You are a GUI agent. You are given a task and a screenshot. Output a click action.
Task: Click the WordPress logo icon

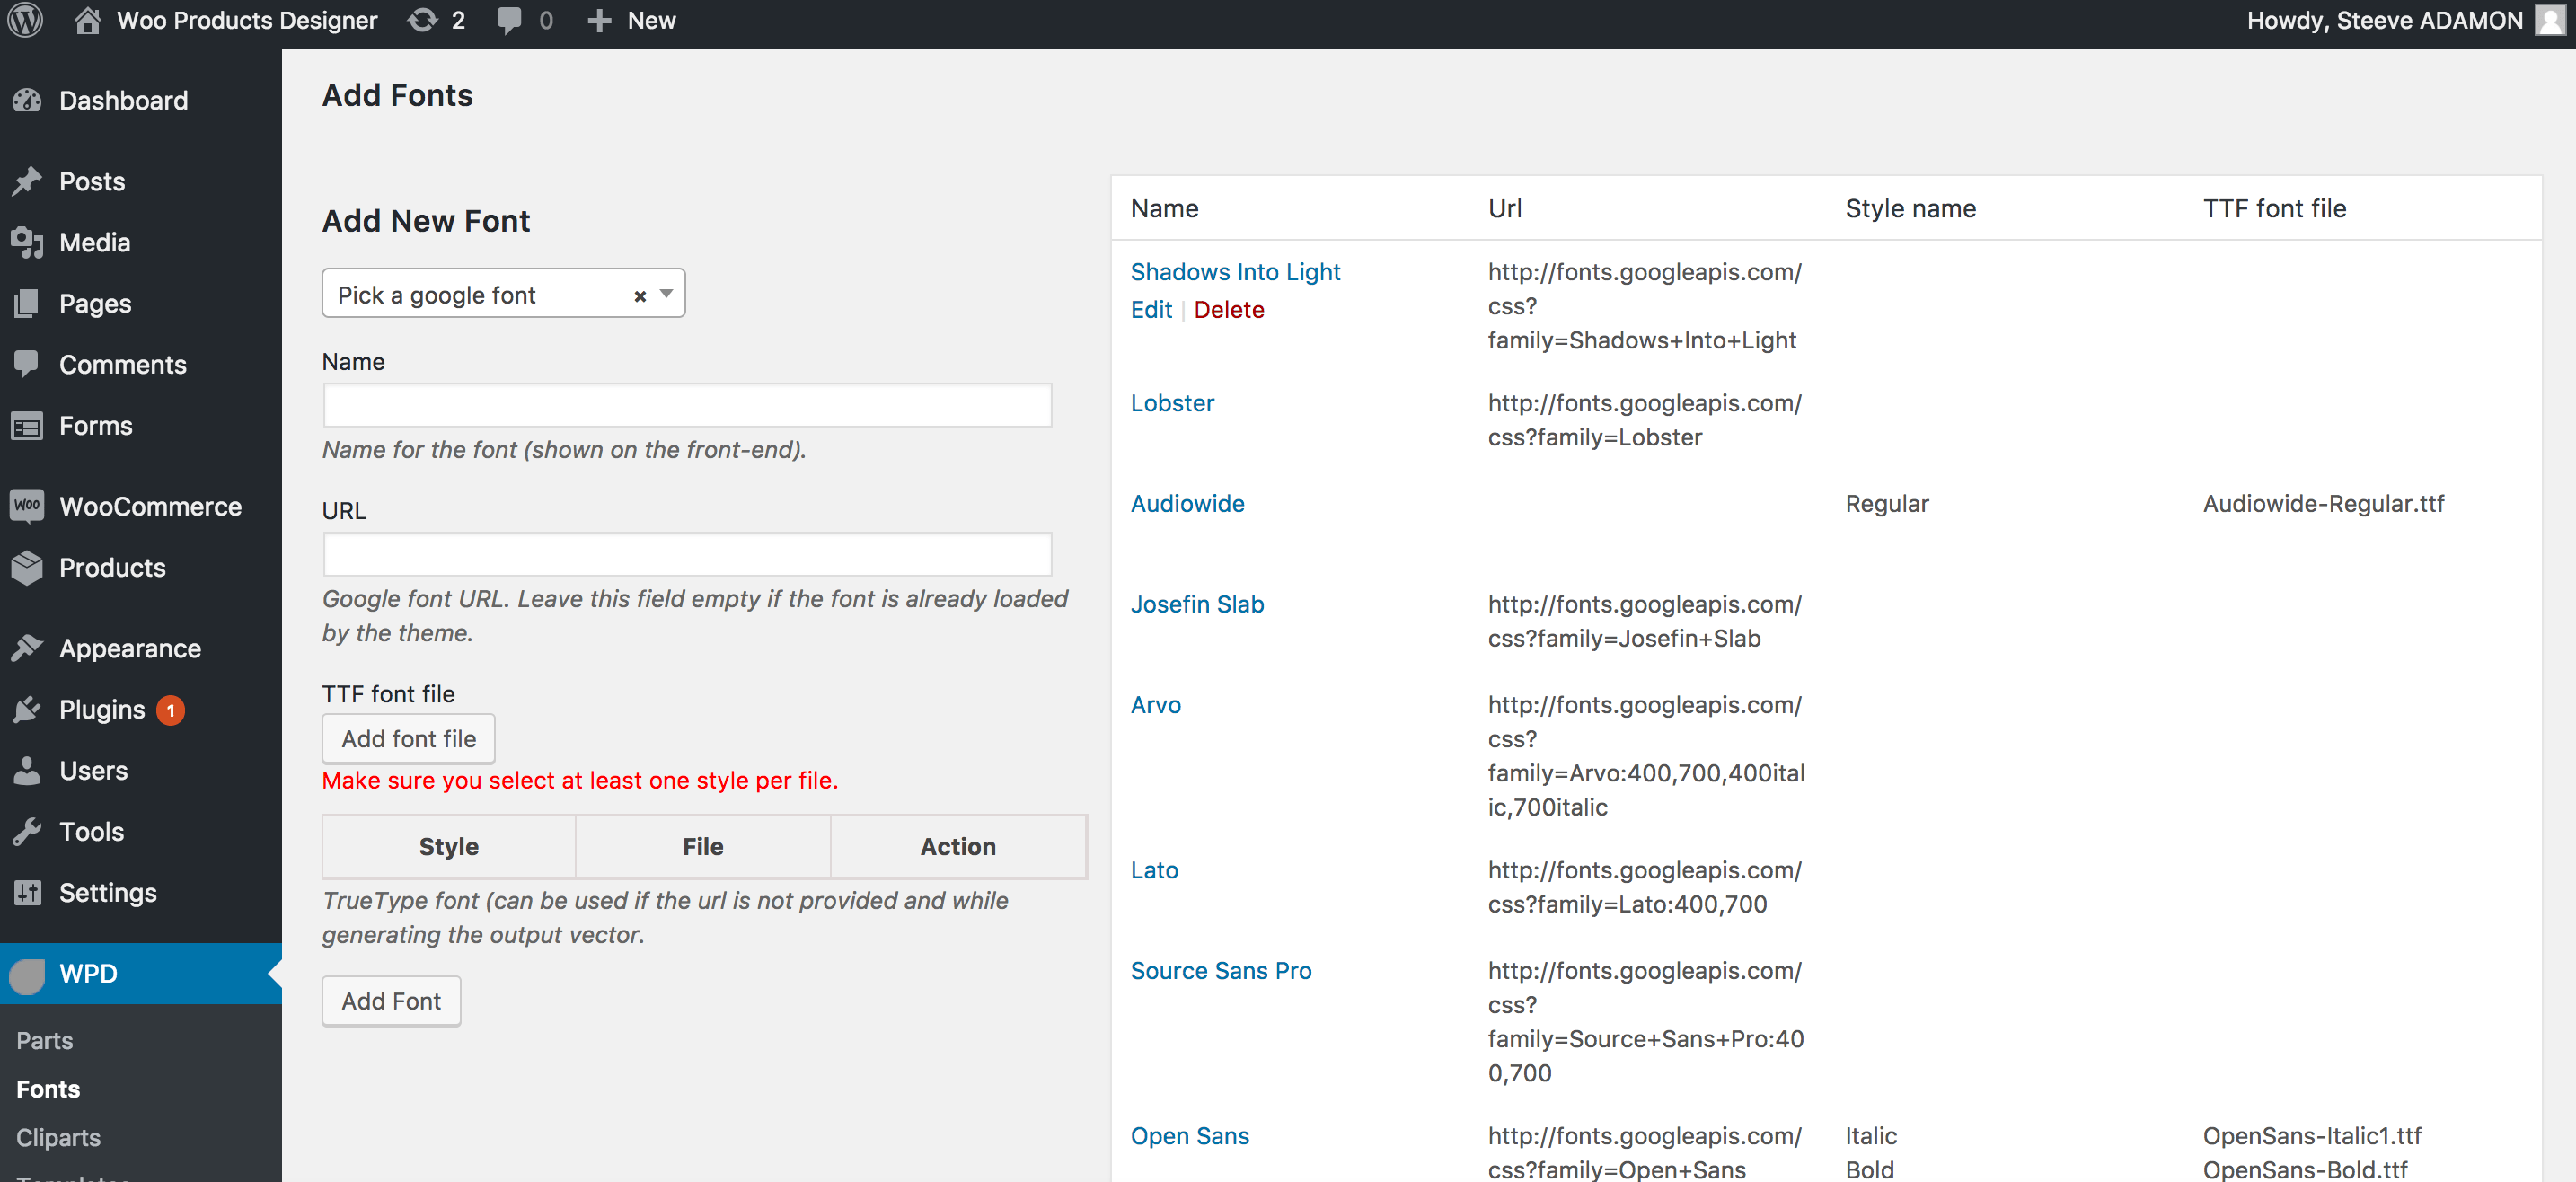[25, 20]
